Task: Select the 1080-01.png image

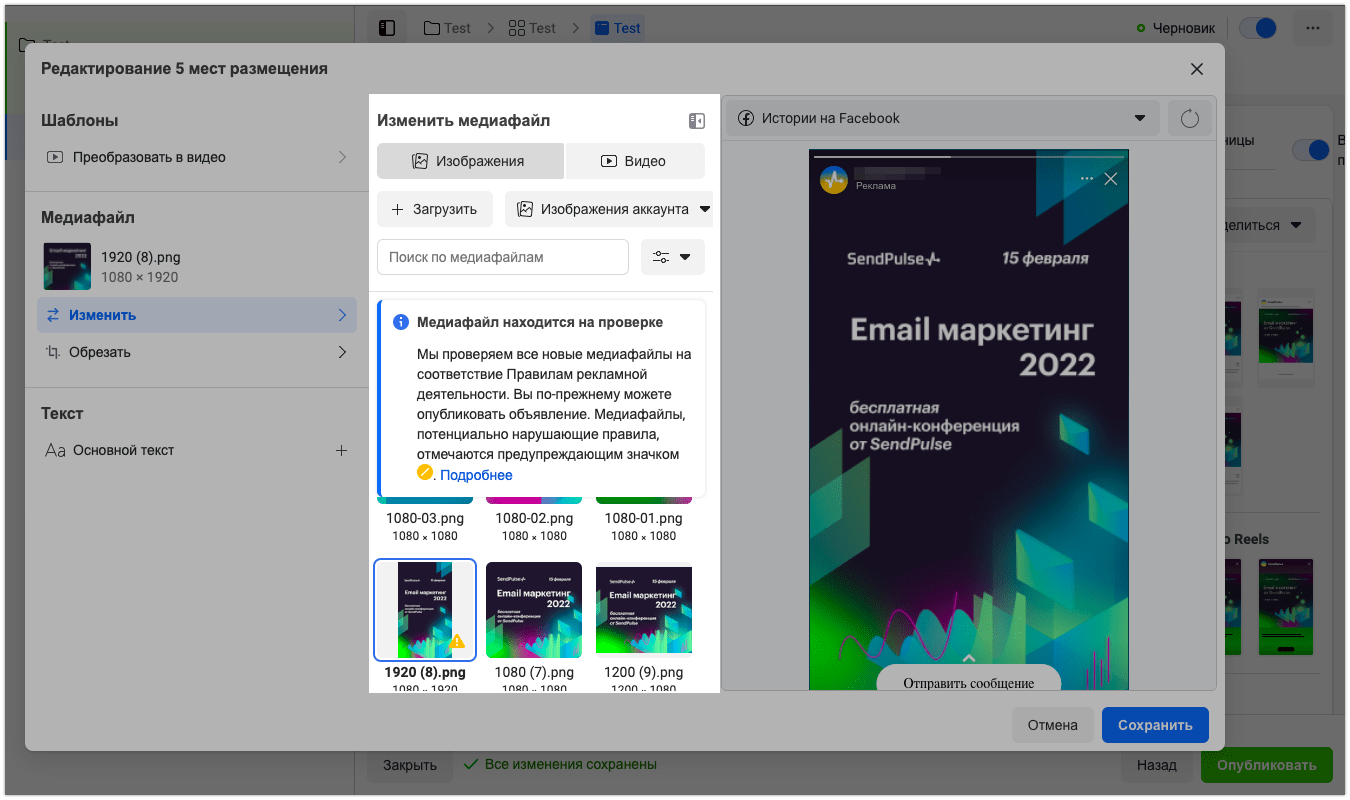Action: pyautogui.click(x=644, y=518)
